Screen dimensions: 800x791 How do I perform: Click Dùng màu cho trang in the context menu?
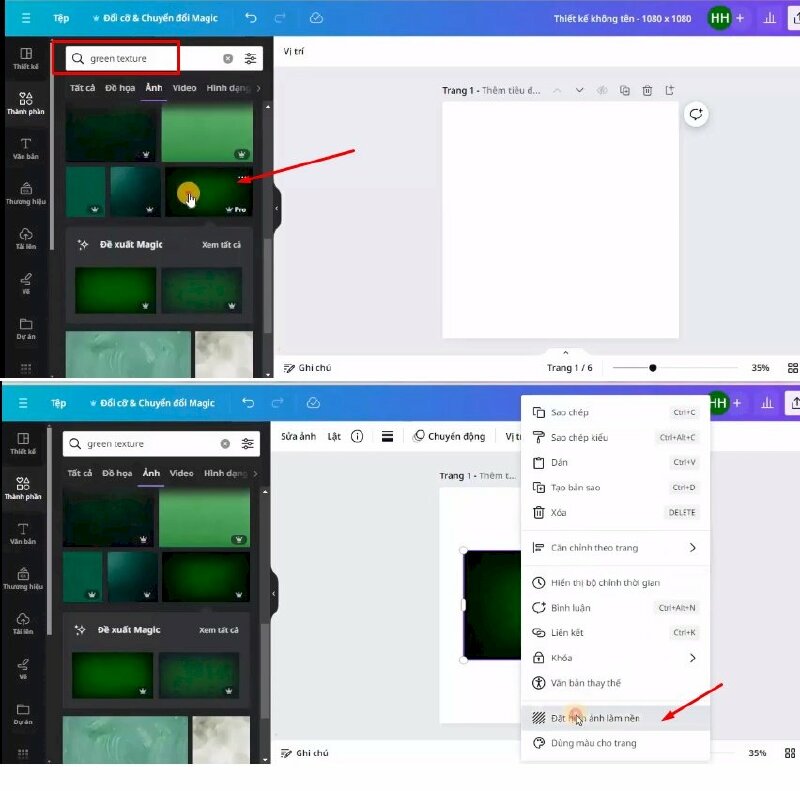point(593,743)
